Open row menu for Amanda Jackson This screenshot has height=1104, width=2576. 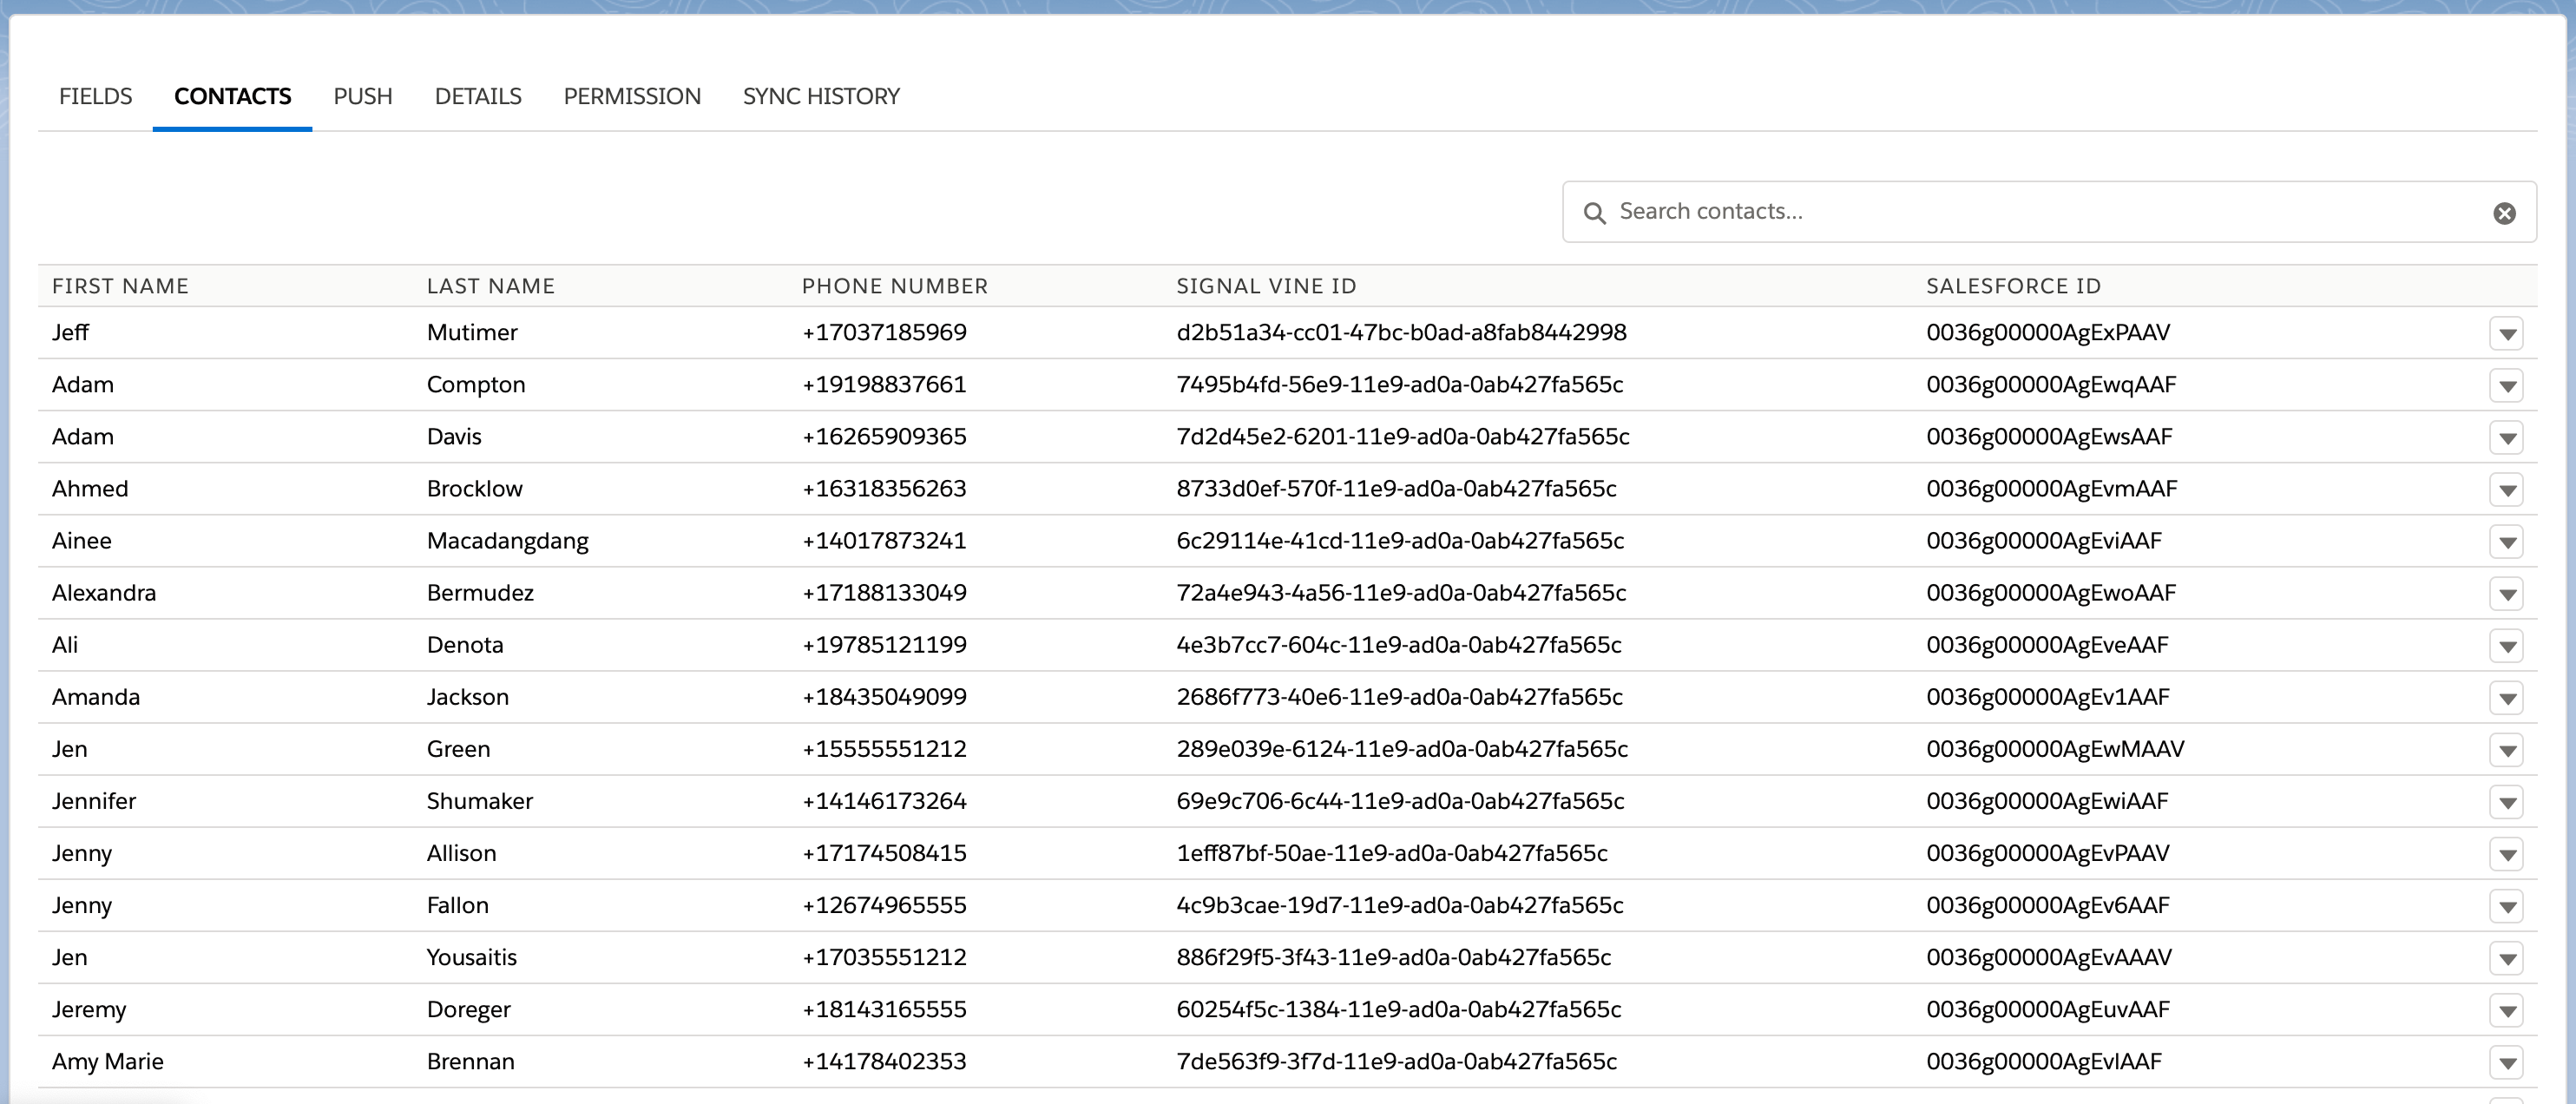[2506, 697]
